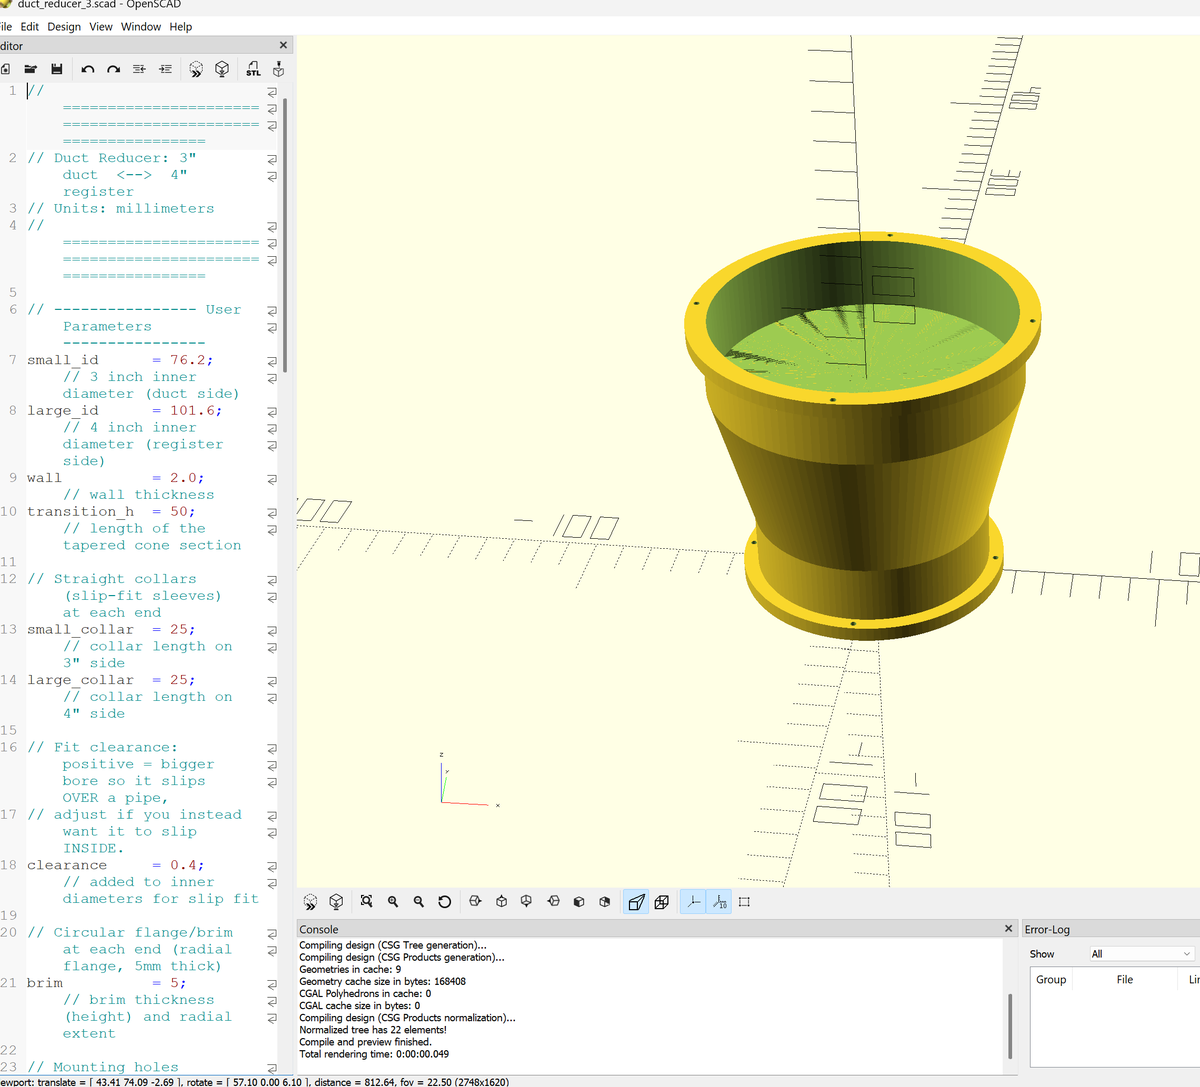1200x1087 pixels.
Task: Open the View menu
Action: pos(101,27)
